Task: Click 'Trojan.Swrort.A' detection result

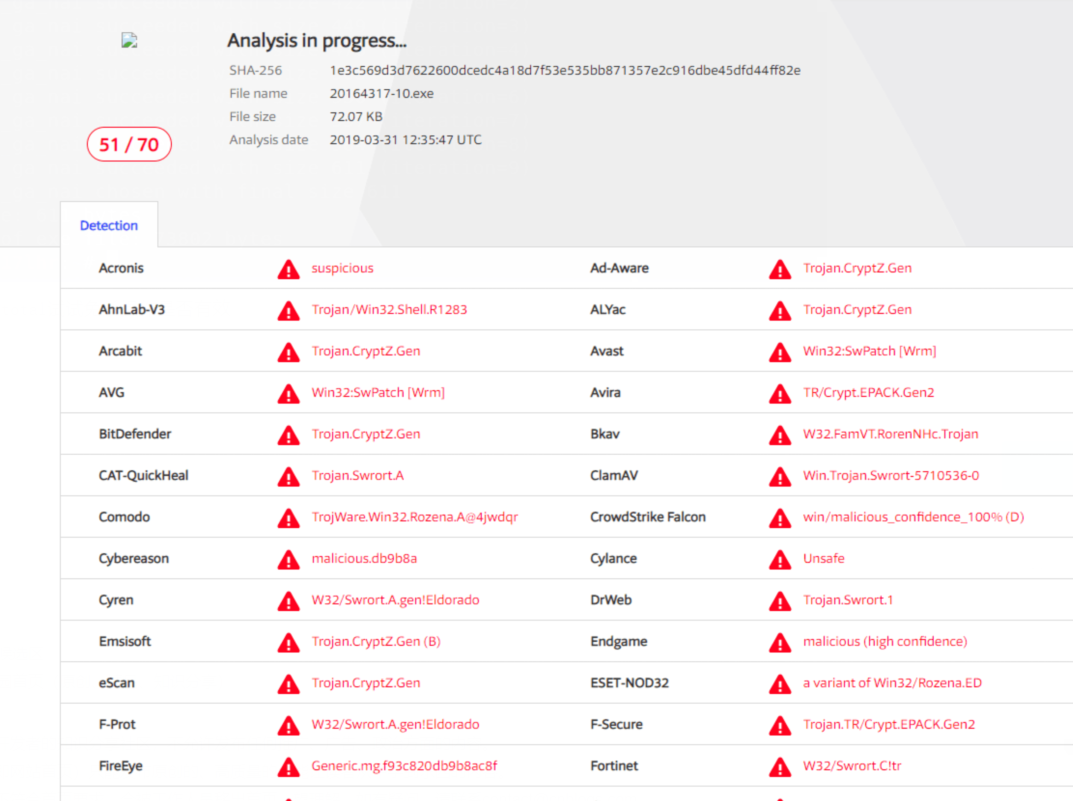Action: [358, 475]
